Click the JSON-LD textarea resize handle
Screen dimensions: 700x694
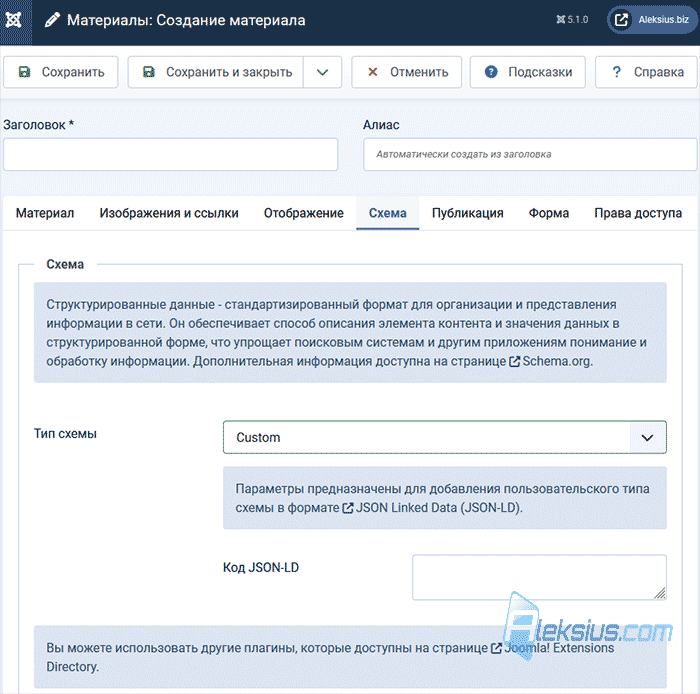tap(660, 593)
